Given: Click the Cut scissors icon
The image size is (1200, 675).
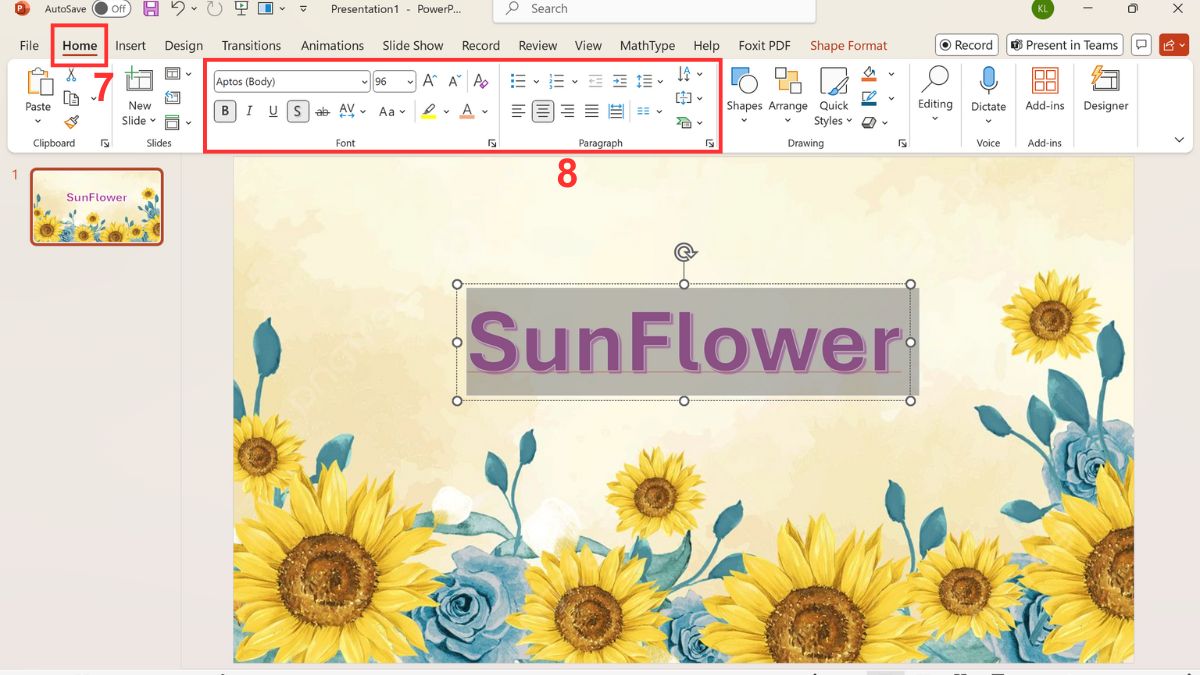Looking at the screenshot, I should tap(71, 76).
